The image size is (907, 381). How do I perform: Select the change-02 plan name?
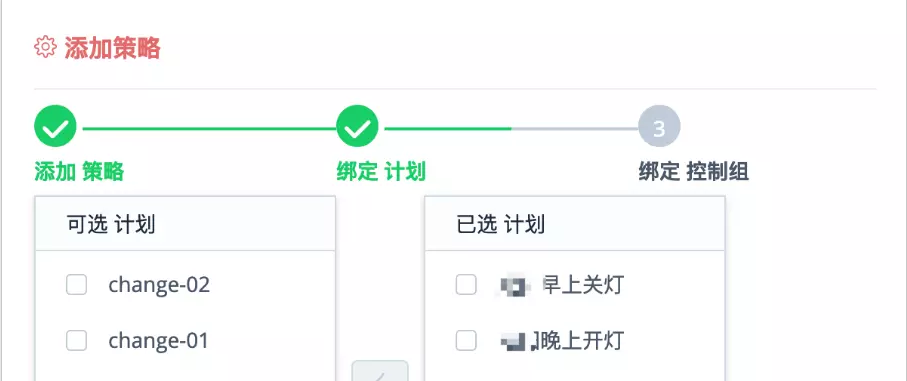[x=159, y=284]
